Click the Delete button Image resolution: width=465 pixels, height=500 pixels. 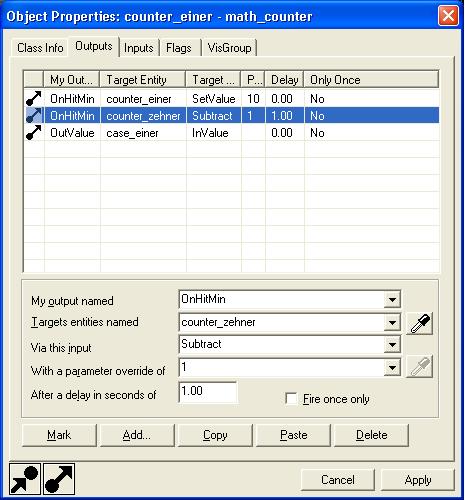[372, 435]
